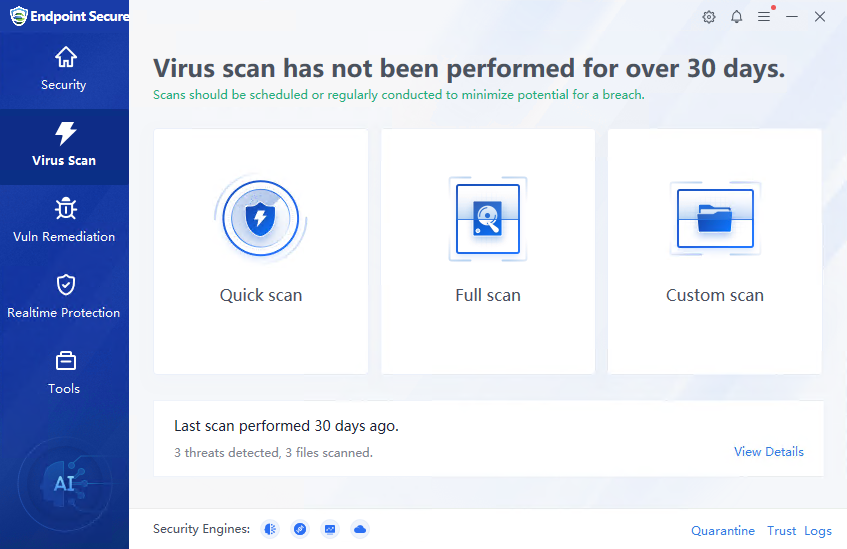Click the second security engine icon
This screenshot has height=549, width=847.
300,529
